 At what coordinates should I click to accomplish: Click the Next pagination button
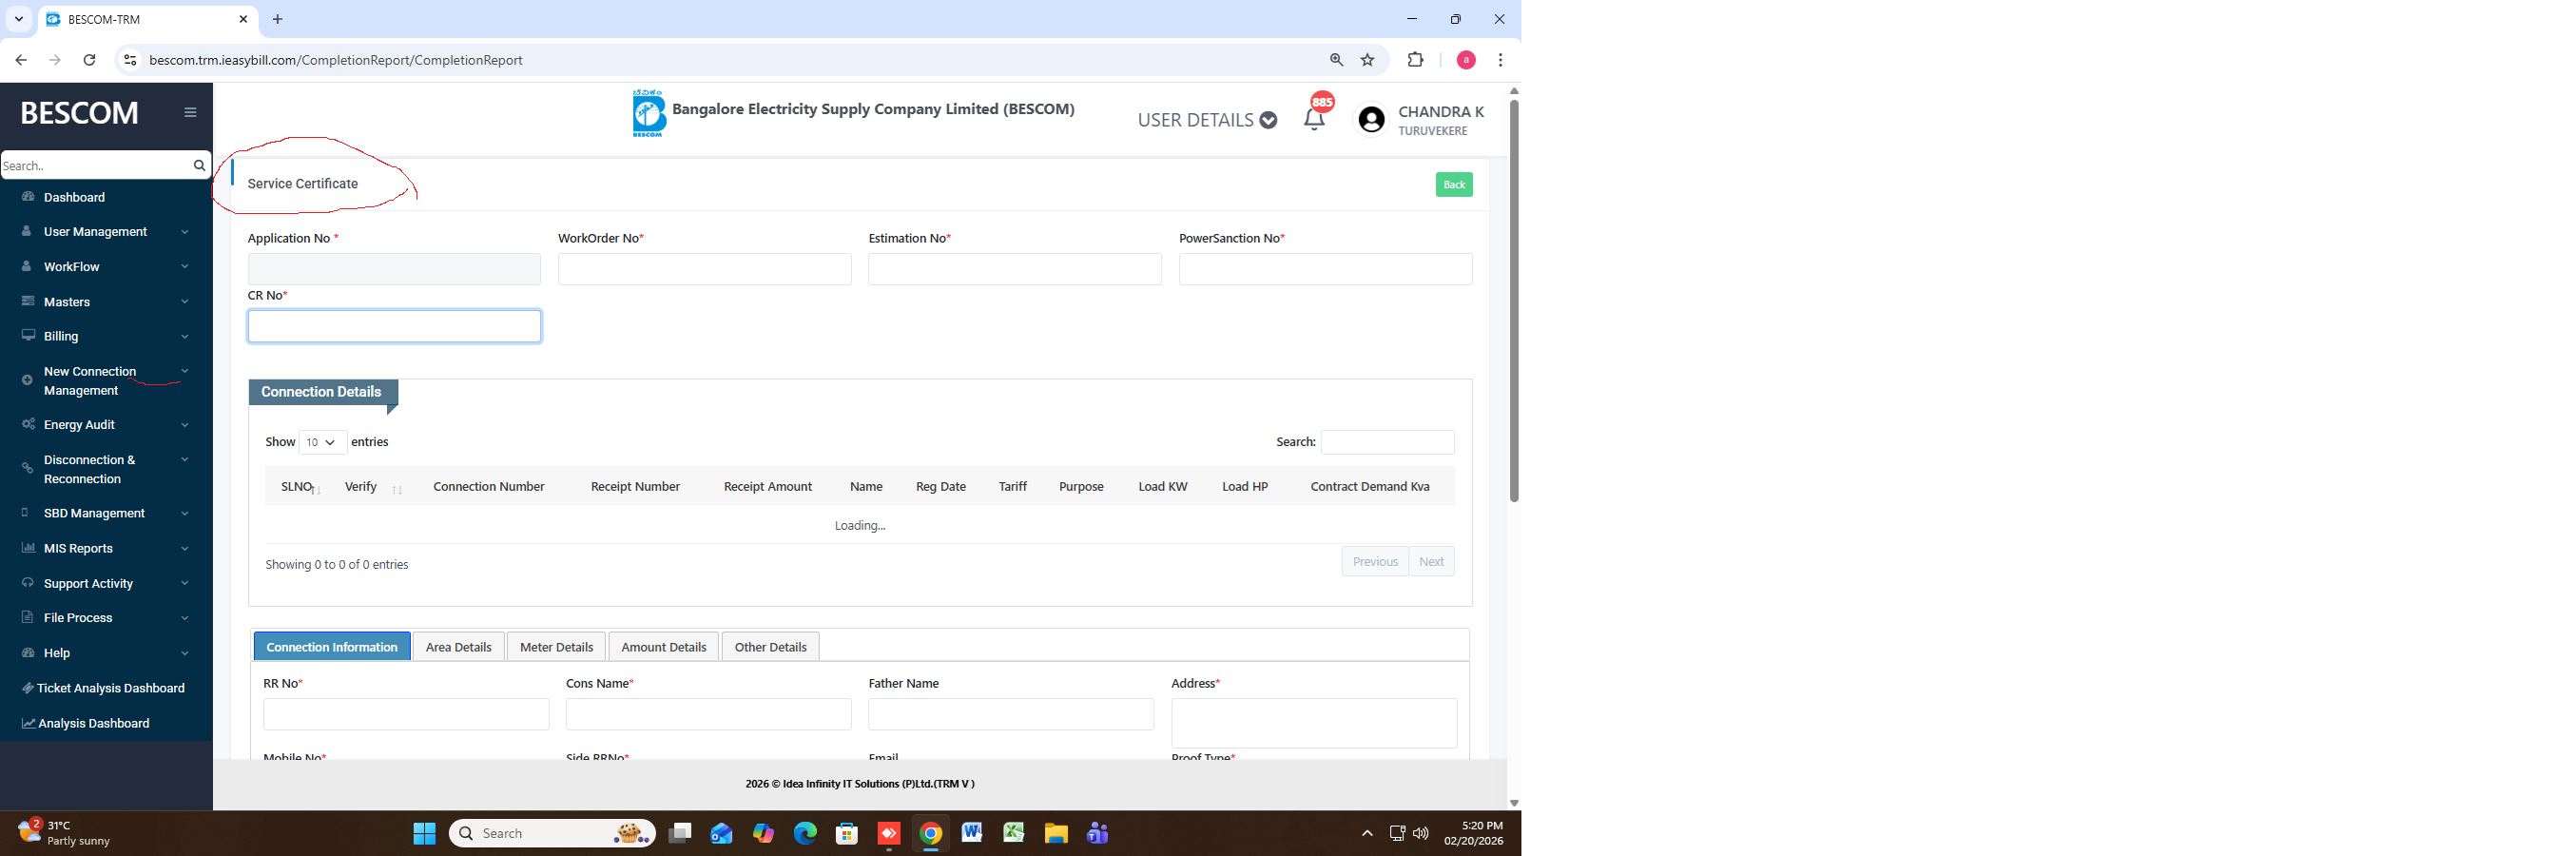pyautogui.click(x=1431, y=562)
